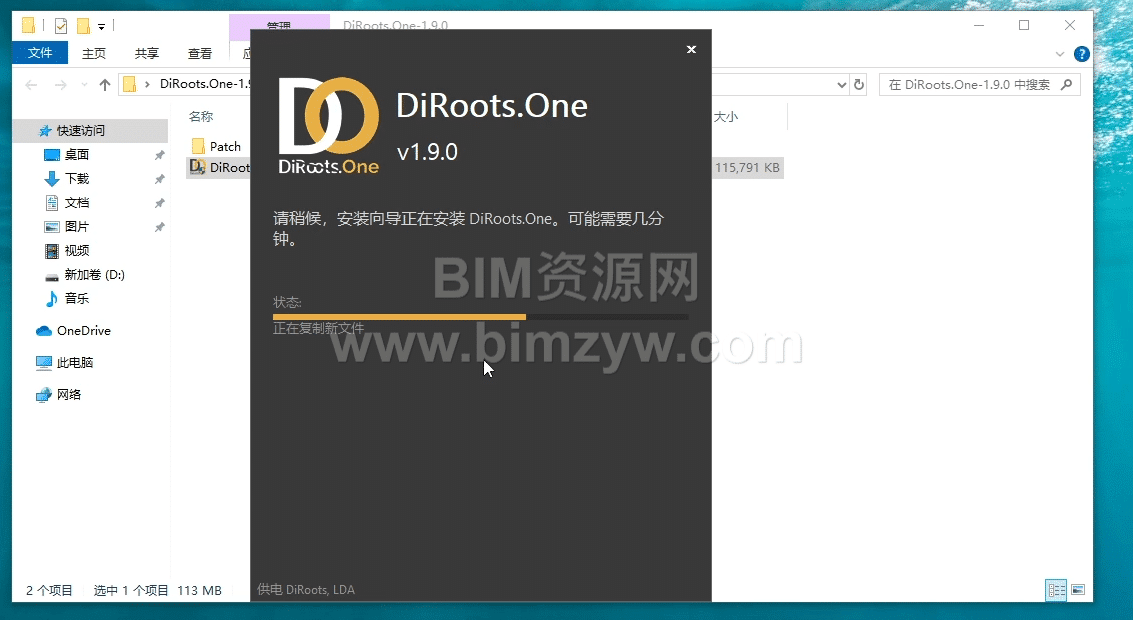Click the search magnifier icon

pos(1067,85)
